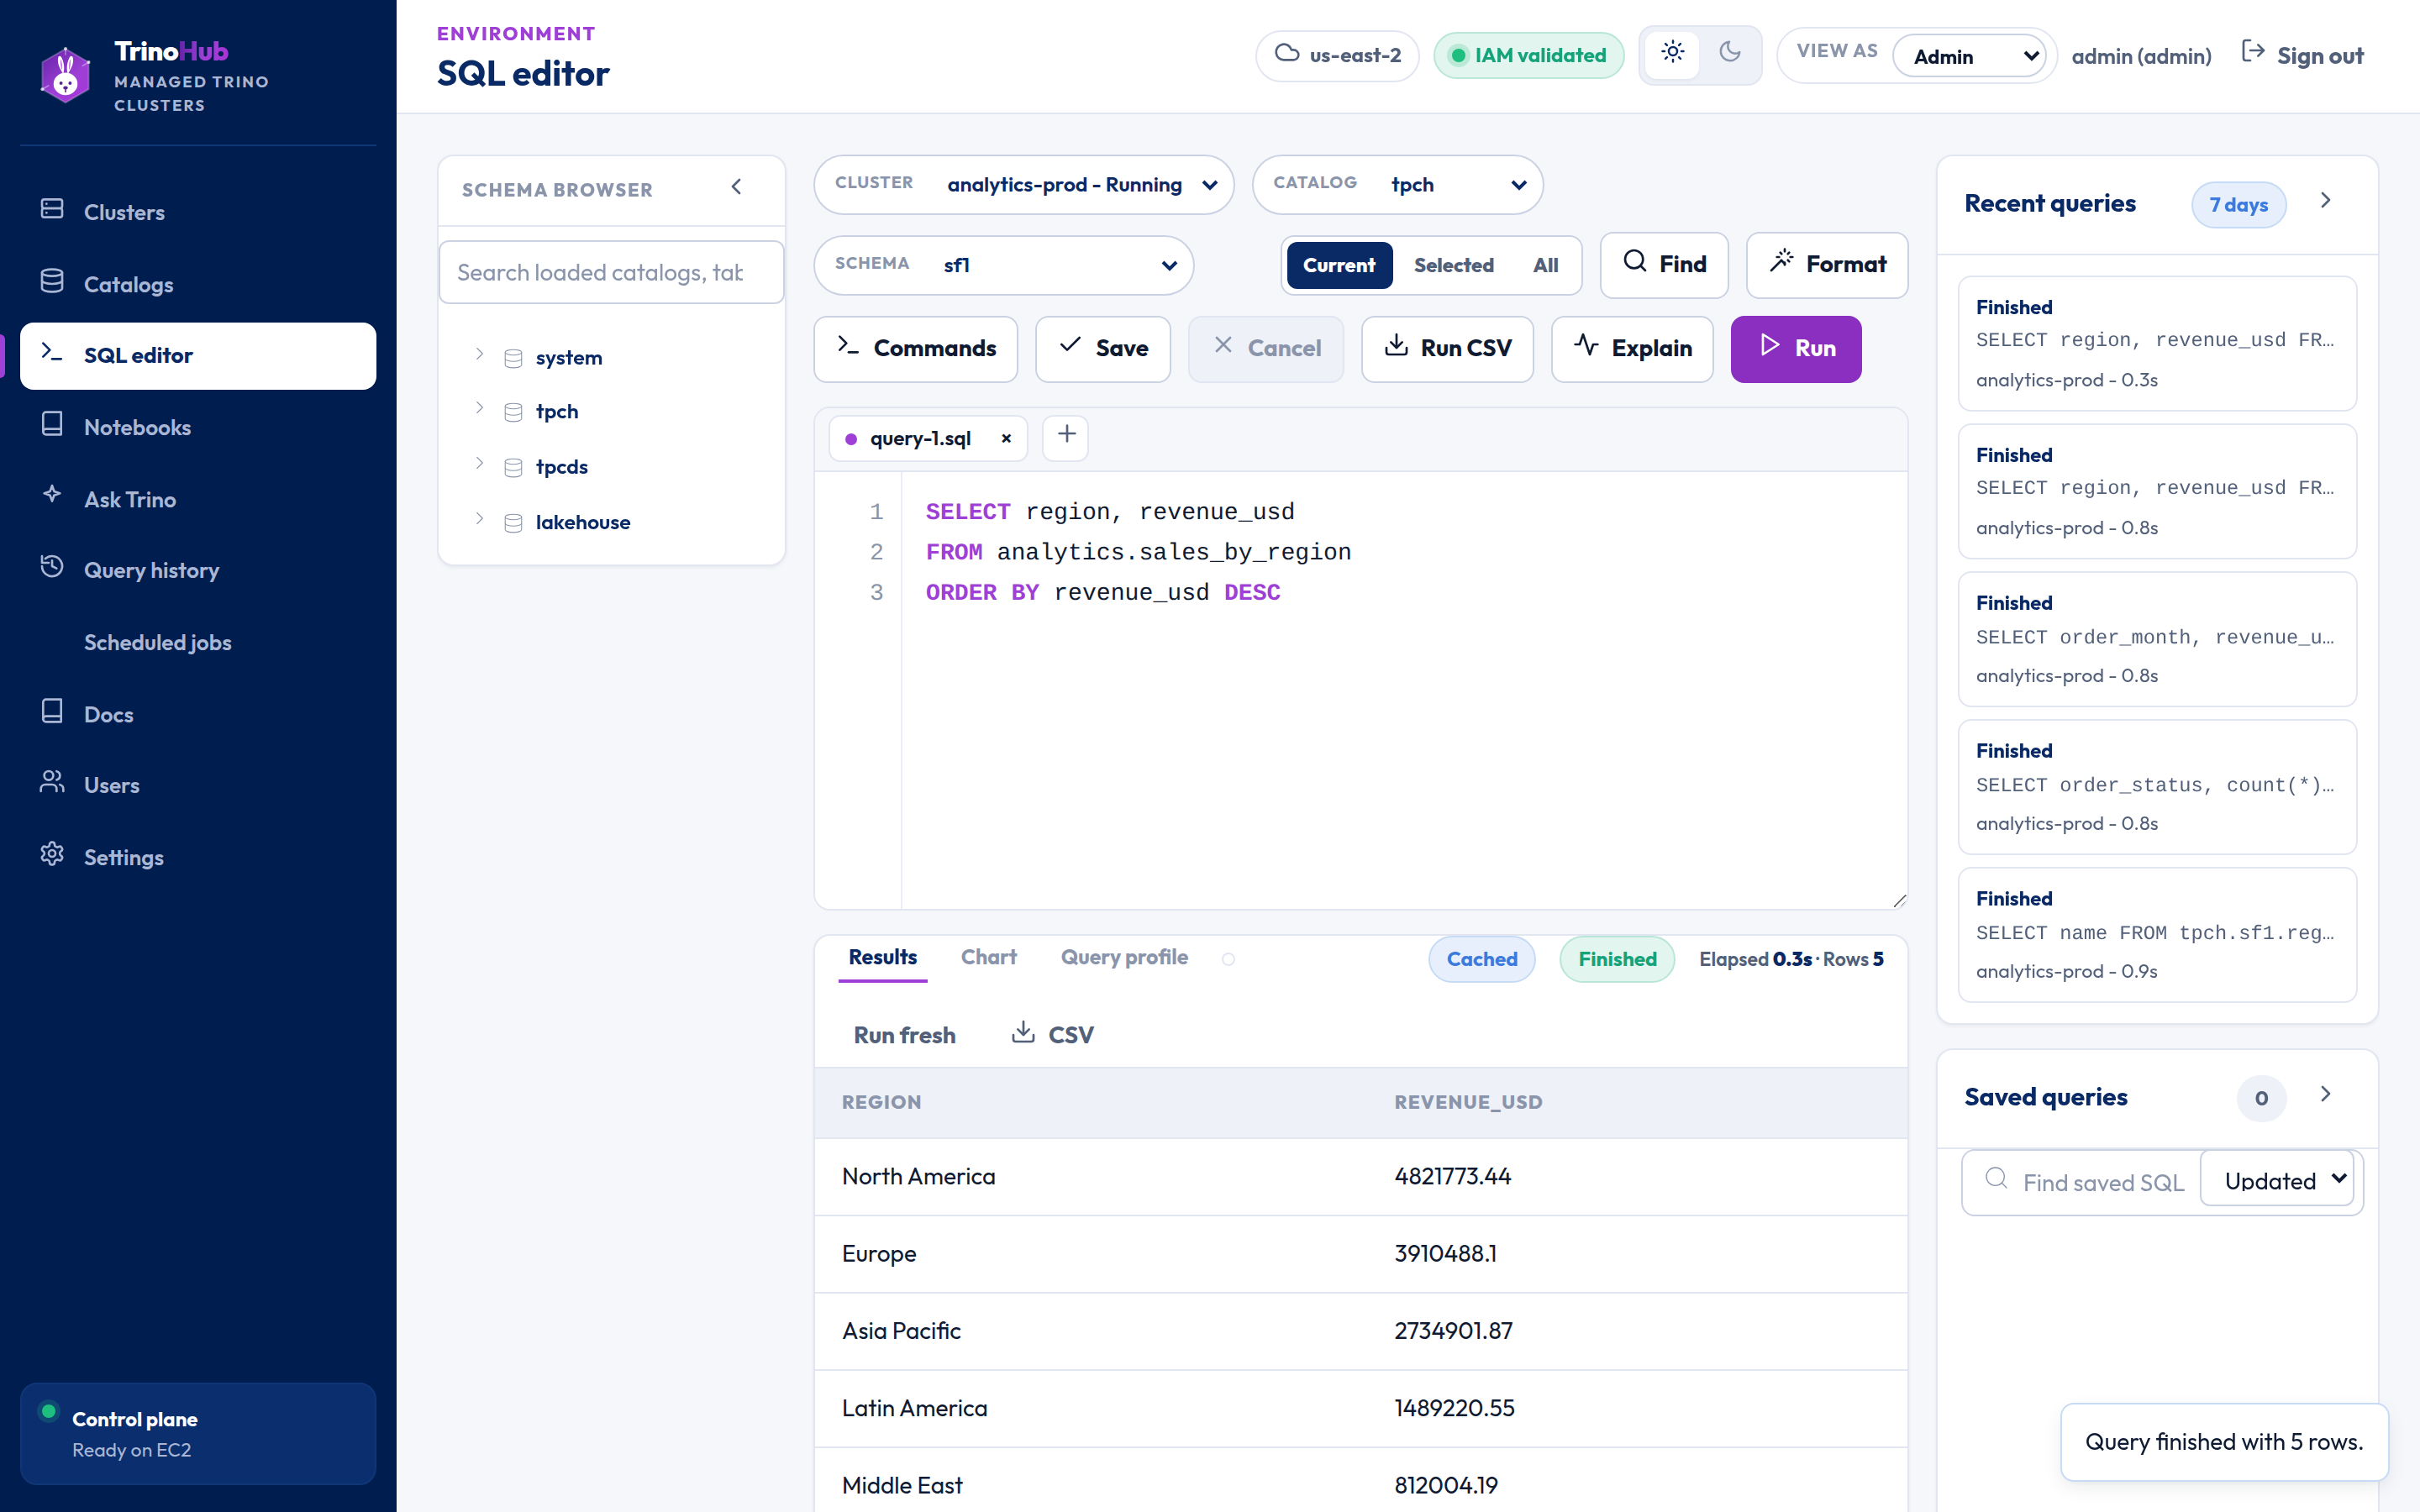Select system catalog database icon
2420x1512 pixels.
[513, 358]
